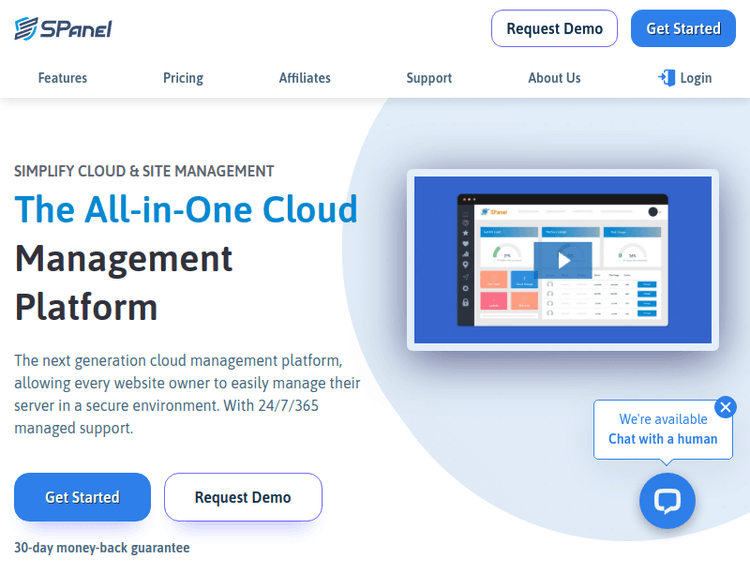The height and width of the screenshot is (563, 750).
Task: Click the Login door-arrow icon
Action: tap(667, 78)
